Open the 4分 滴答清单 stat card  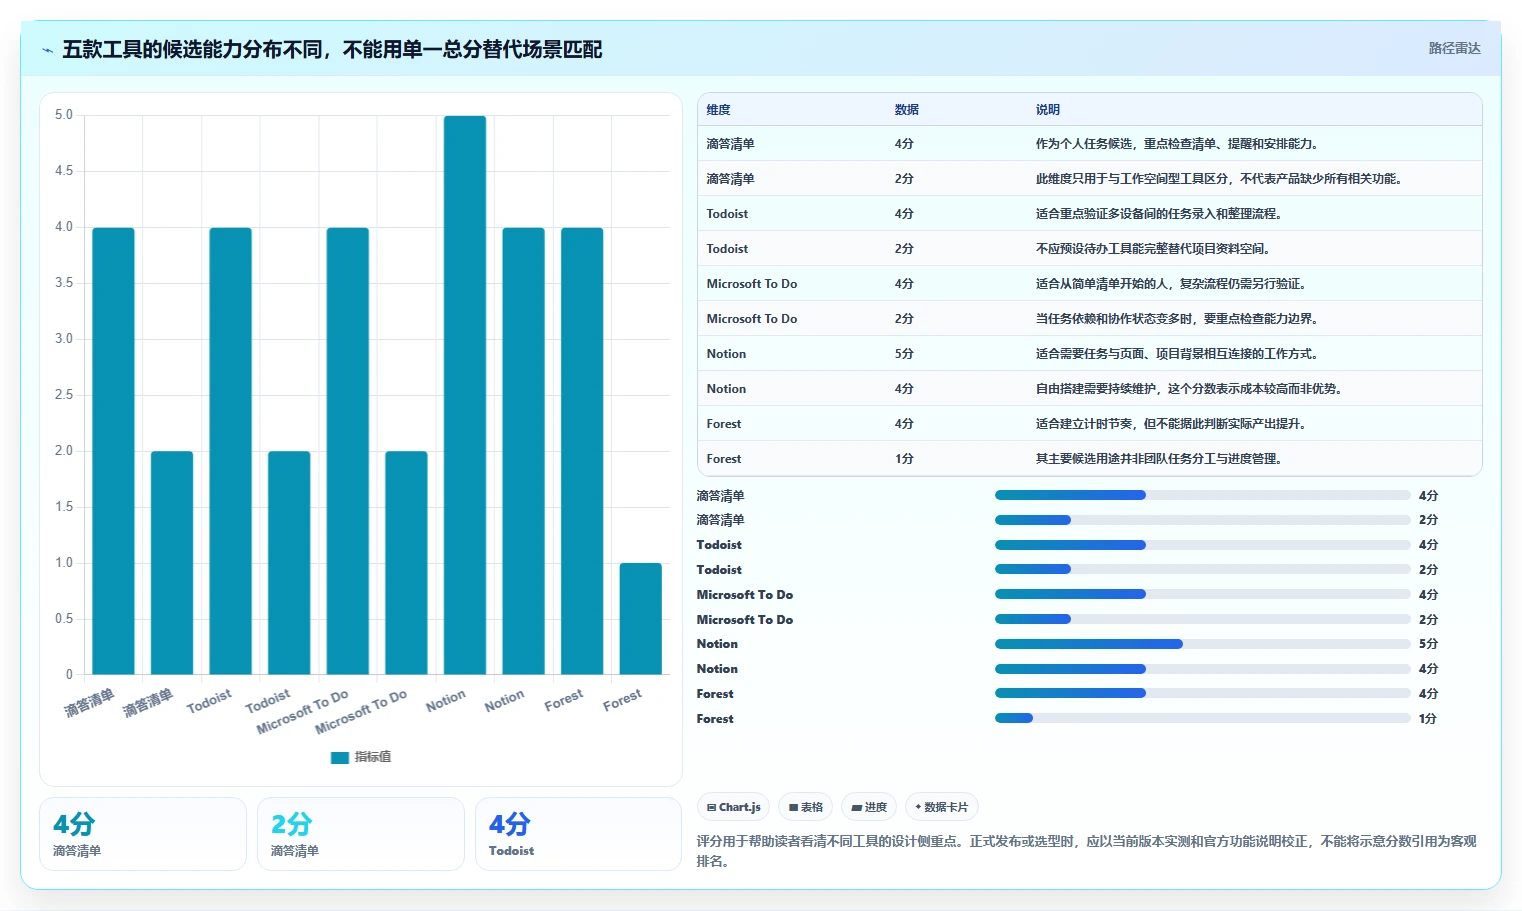point(143,834)
